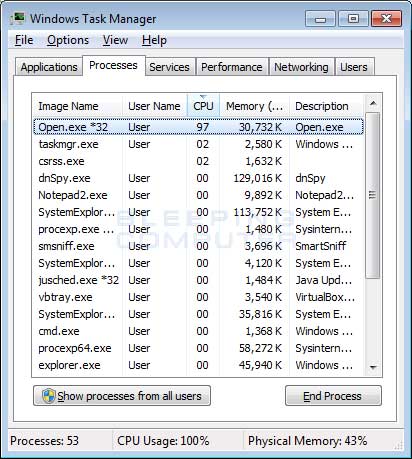Sort by Image Name column header
The height and width of the screenshot is (459, 412).
click(77, 106)
